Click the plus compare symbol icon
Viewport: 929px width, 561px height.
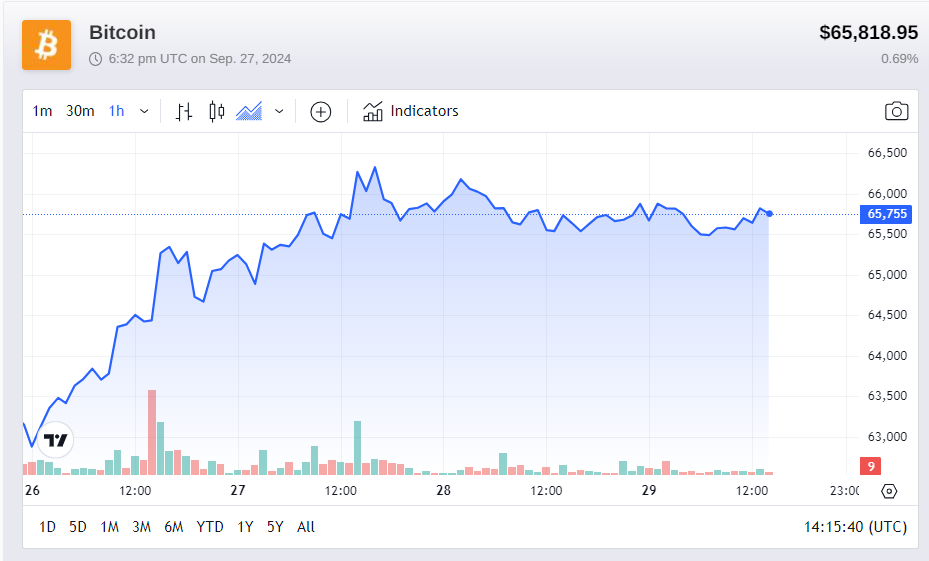(x=320, y=111)
